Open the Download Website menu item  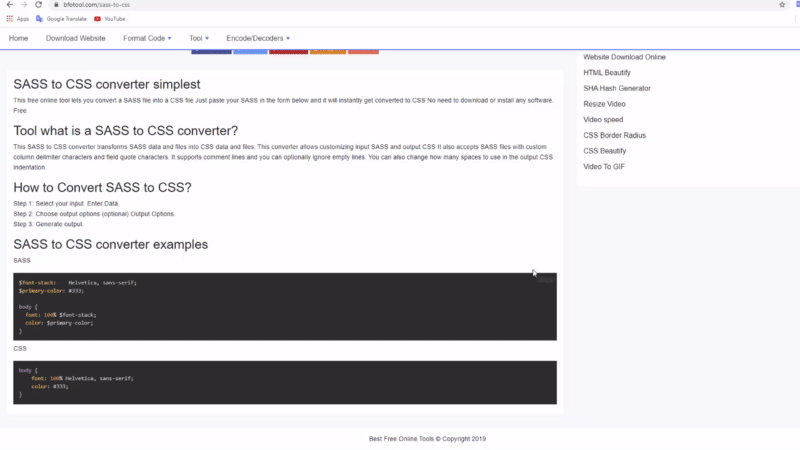pos(75,38)
